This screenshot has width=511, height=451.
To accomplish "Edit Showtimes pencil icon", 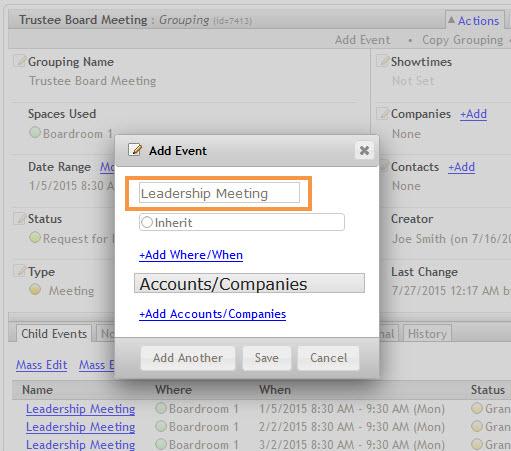I will (383, 61).
